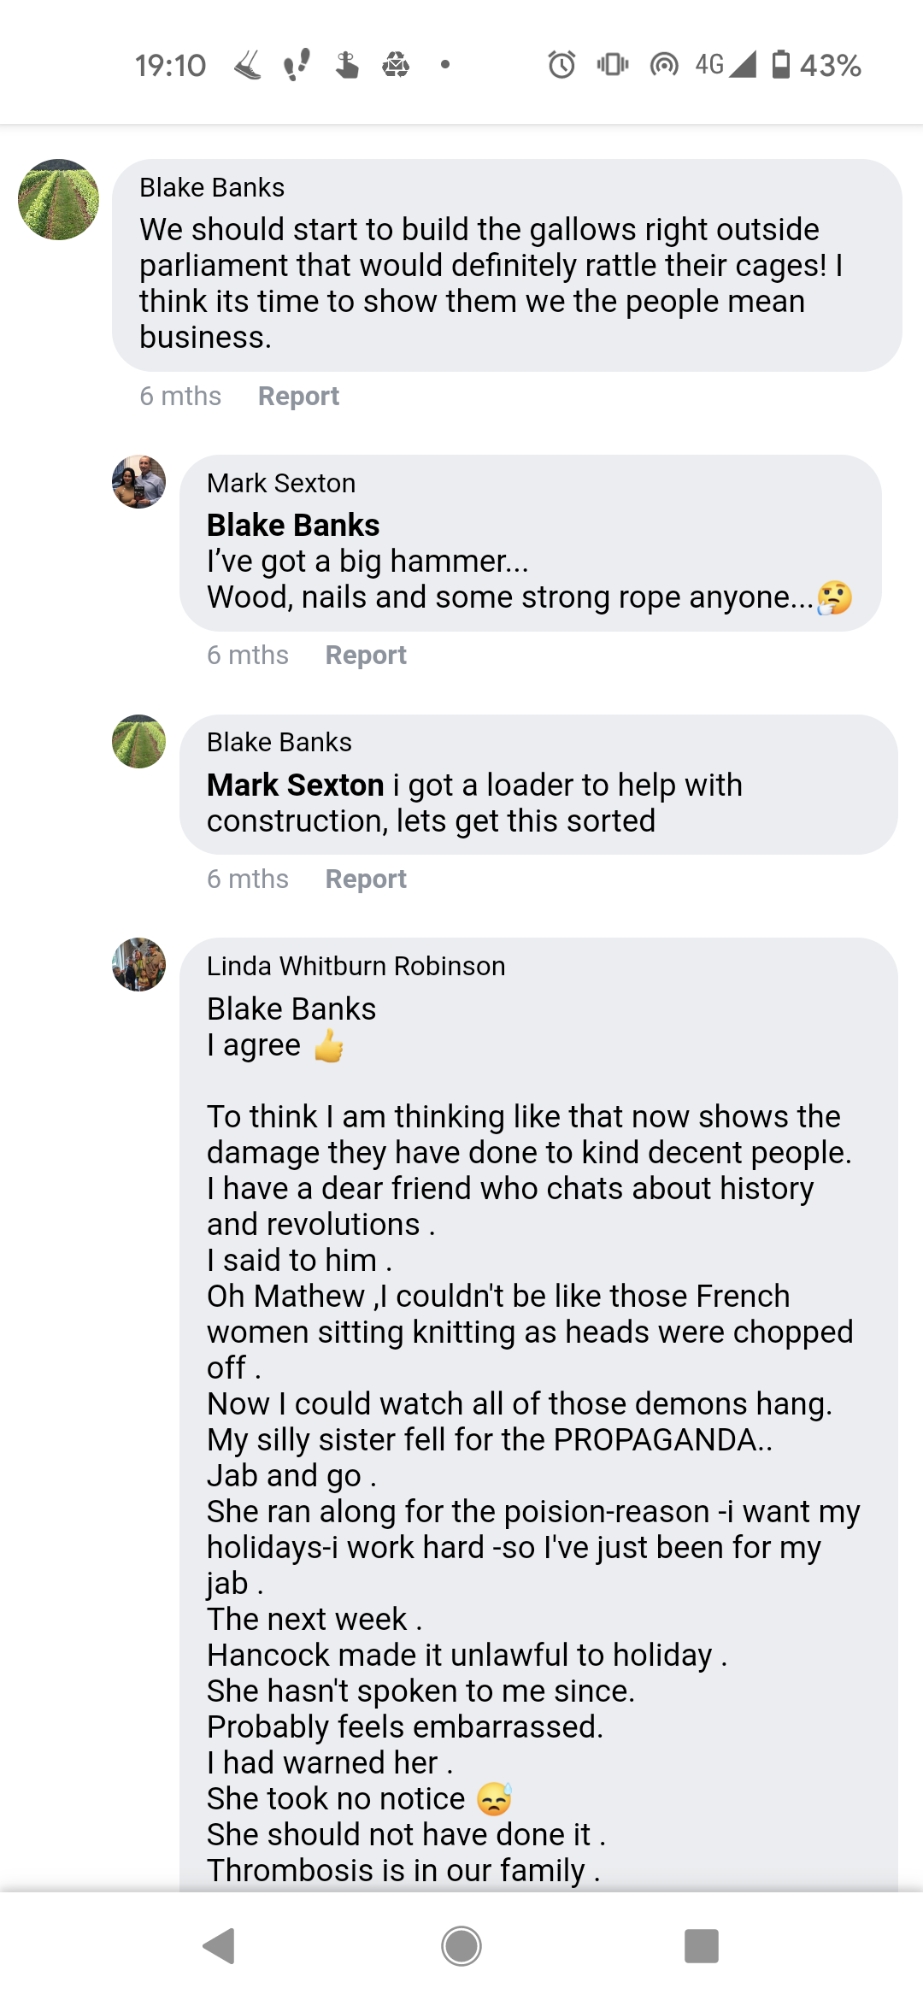Open Mark Sexton's name on his reply
Image resolution: width=923 pixels, height=2000 pixels.
[x=281, y=483]
